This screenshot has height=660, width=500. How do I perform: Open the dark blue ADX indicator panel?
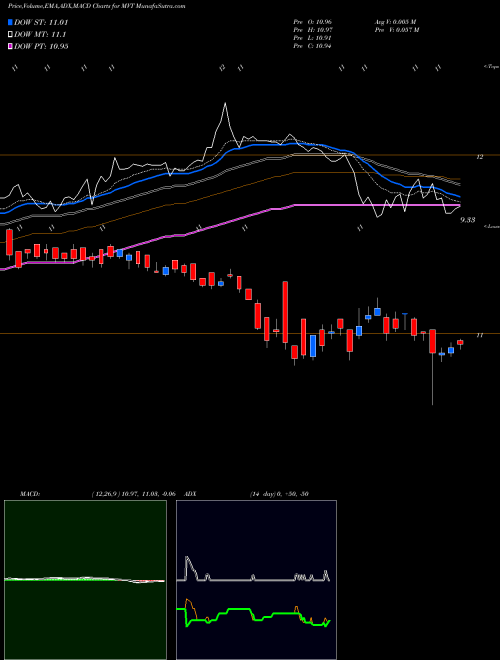[256, 580]
